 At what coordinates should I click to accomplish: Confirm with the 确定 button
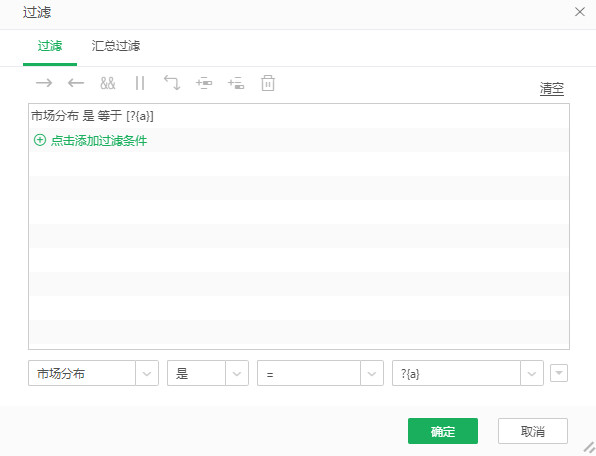pyautogui.click(x=443, y=431)
